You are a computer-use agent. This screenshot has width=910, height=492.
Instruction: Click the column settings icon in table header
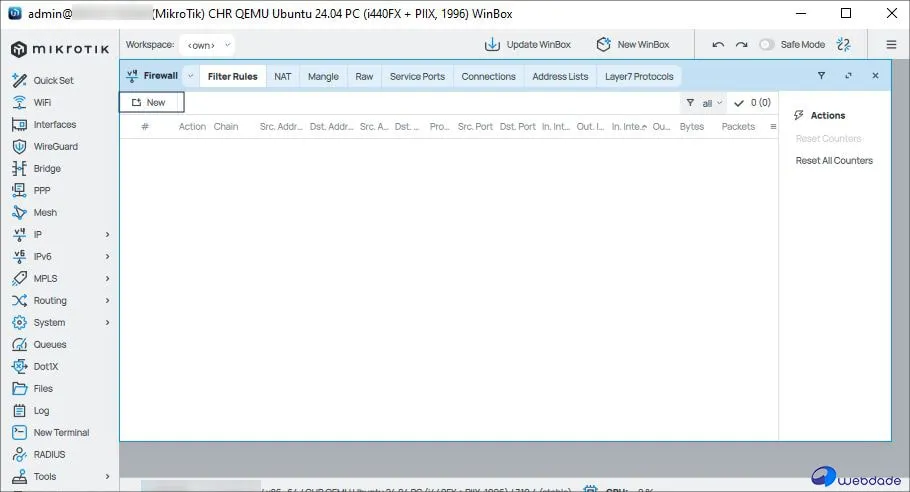pos(772,127)
